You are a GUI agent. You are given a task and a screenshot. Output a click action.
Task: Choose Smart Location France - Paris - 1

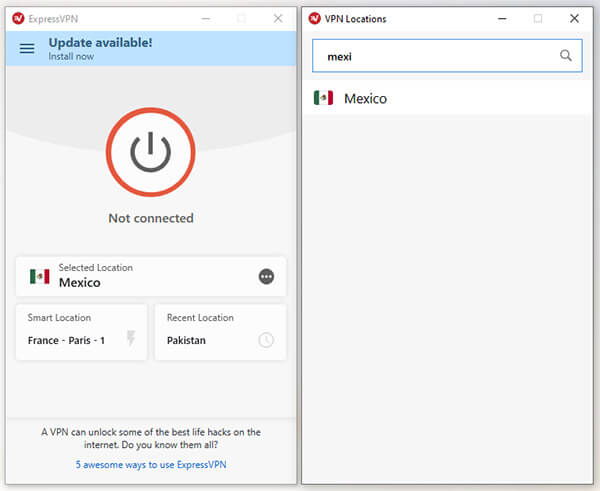point(81,332)
